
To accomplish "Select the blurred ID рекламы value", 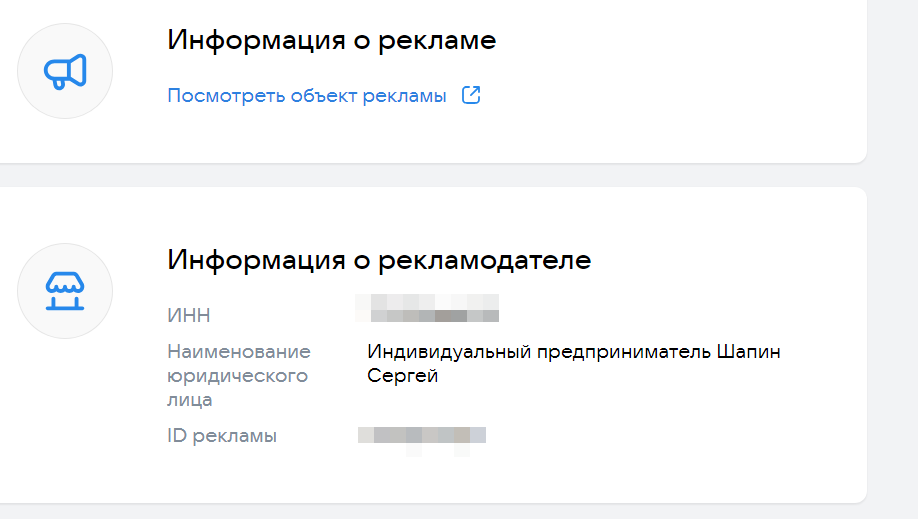I will pyautogui.click(x=422, y=436).
